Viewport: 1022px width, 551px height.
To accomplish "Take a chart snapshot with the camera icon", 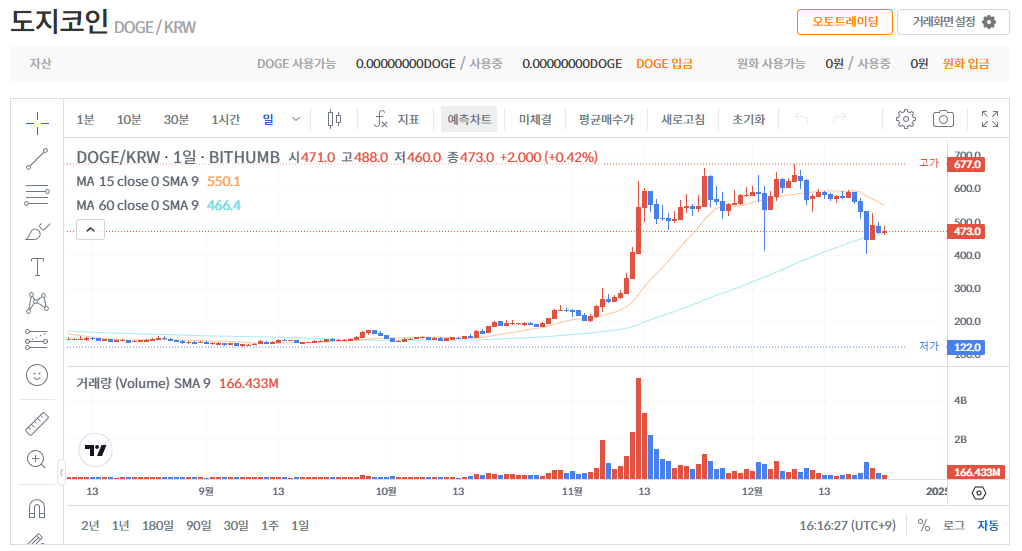I will [x=943, y=119].
